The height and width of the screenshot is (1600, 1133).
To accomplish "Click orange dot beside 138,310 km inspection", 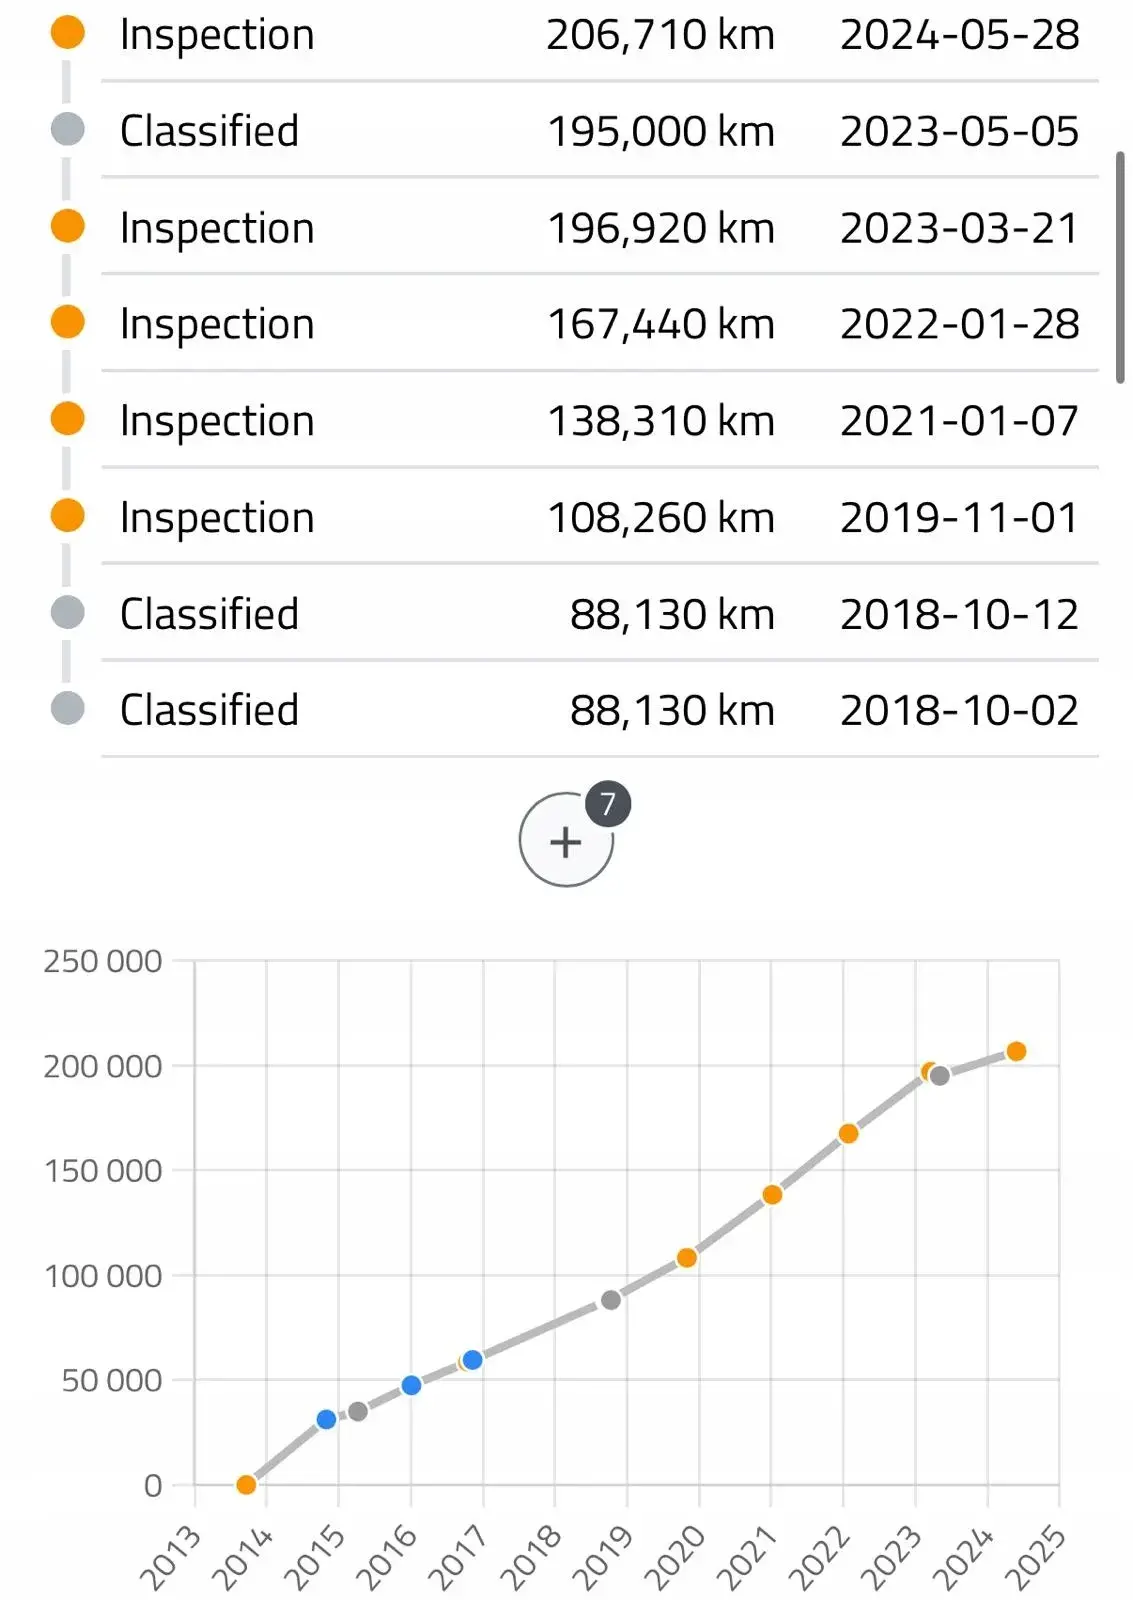I will click(x=68, y=419).
